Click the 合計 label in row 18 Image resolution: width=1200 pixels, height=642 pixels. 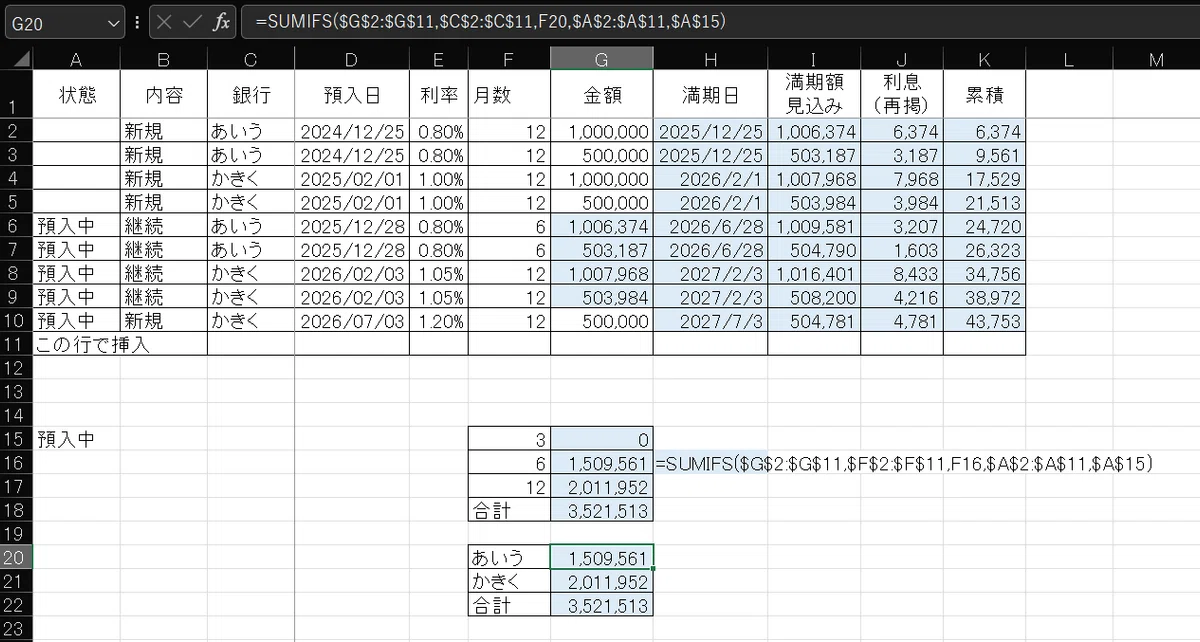point(508,510)
